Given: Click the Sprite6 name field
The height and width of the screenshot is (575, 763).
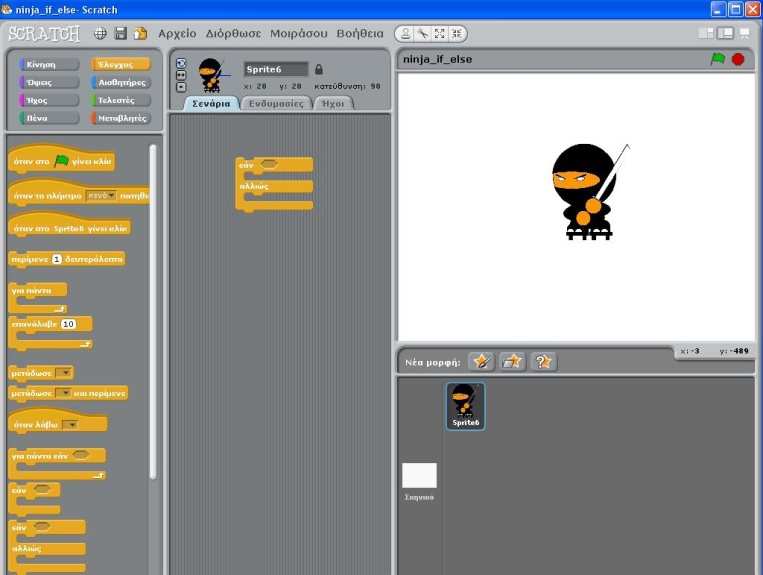Looking at the screenshot, I should [x=276, y=69].
